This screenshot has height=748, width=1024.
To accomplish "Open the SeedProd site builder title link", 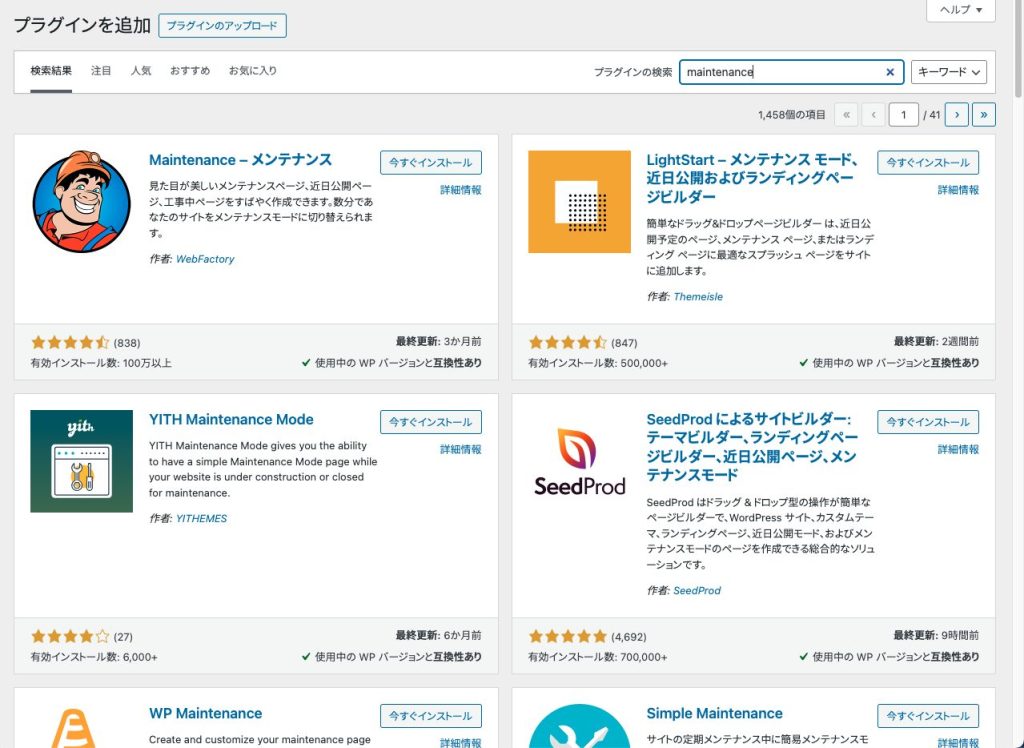I will tap(751, 447).
